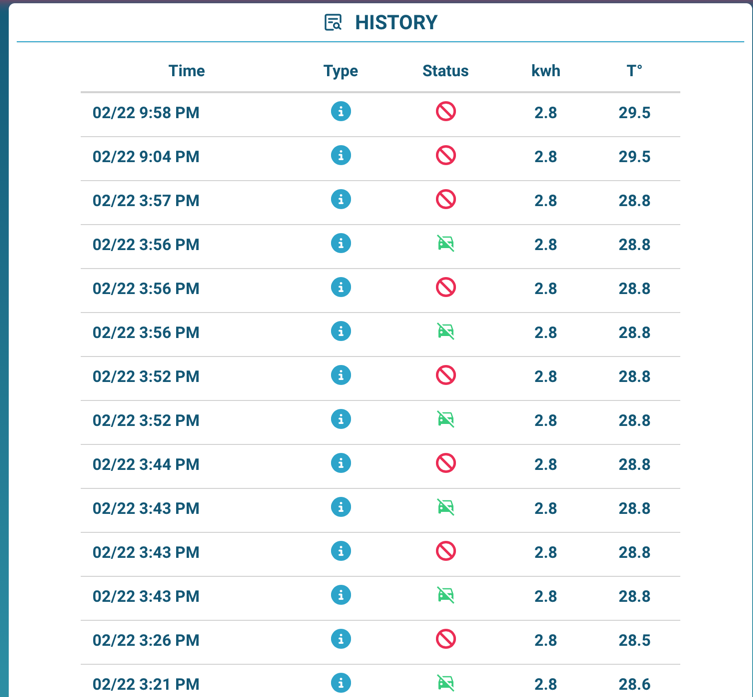Click info icon in 3:26 PM row
Image resolution: width=753 pixels, height=697 pixels.
coord(341,639)
